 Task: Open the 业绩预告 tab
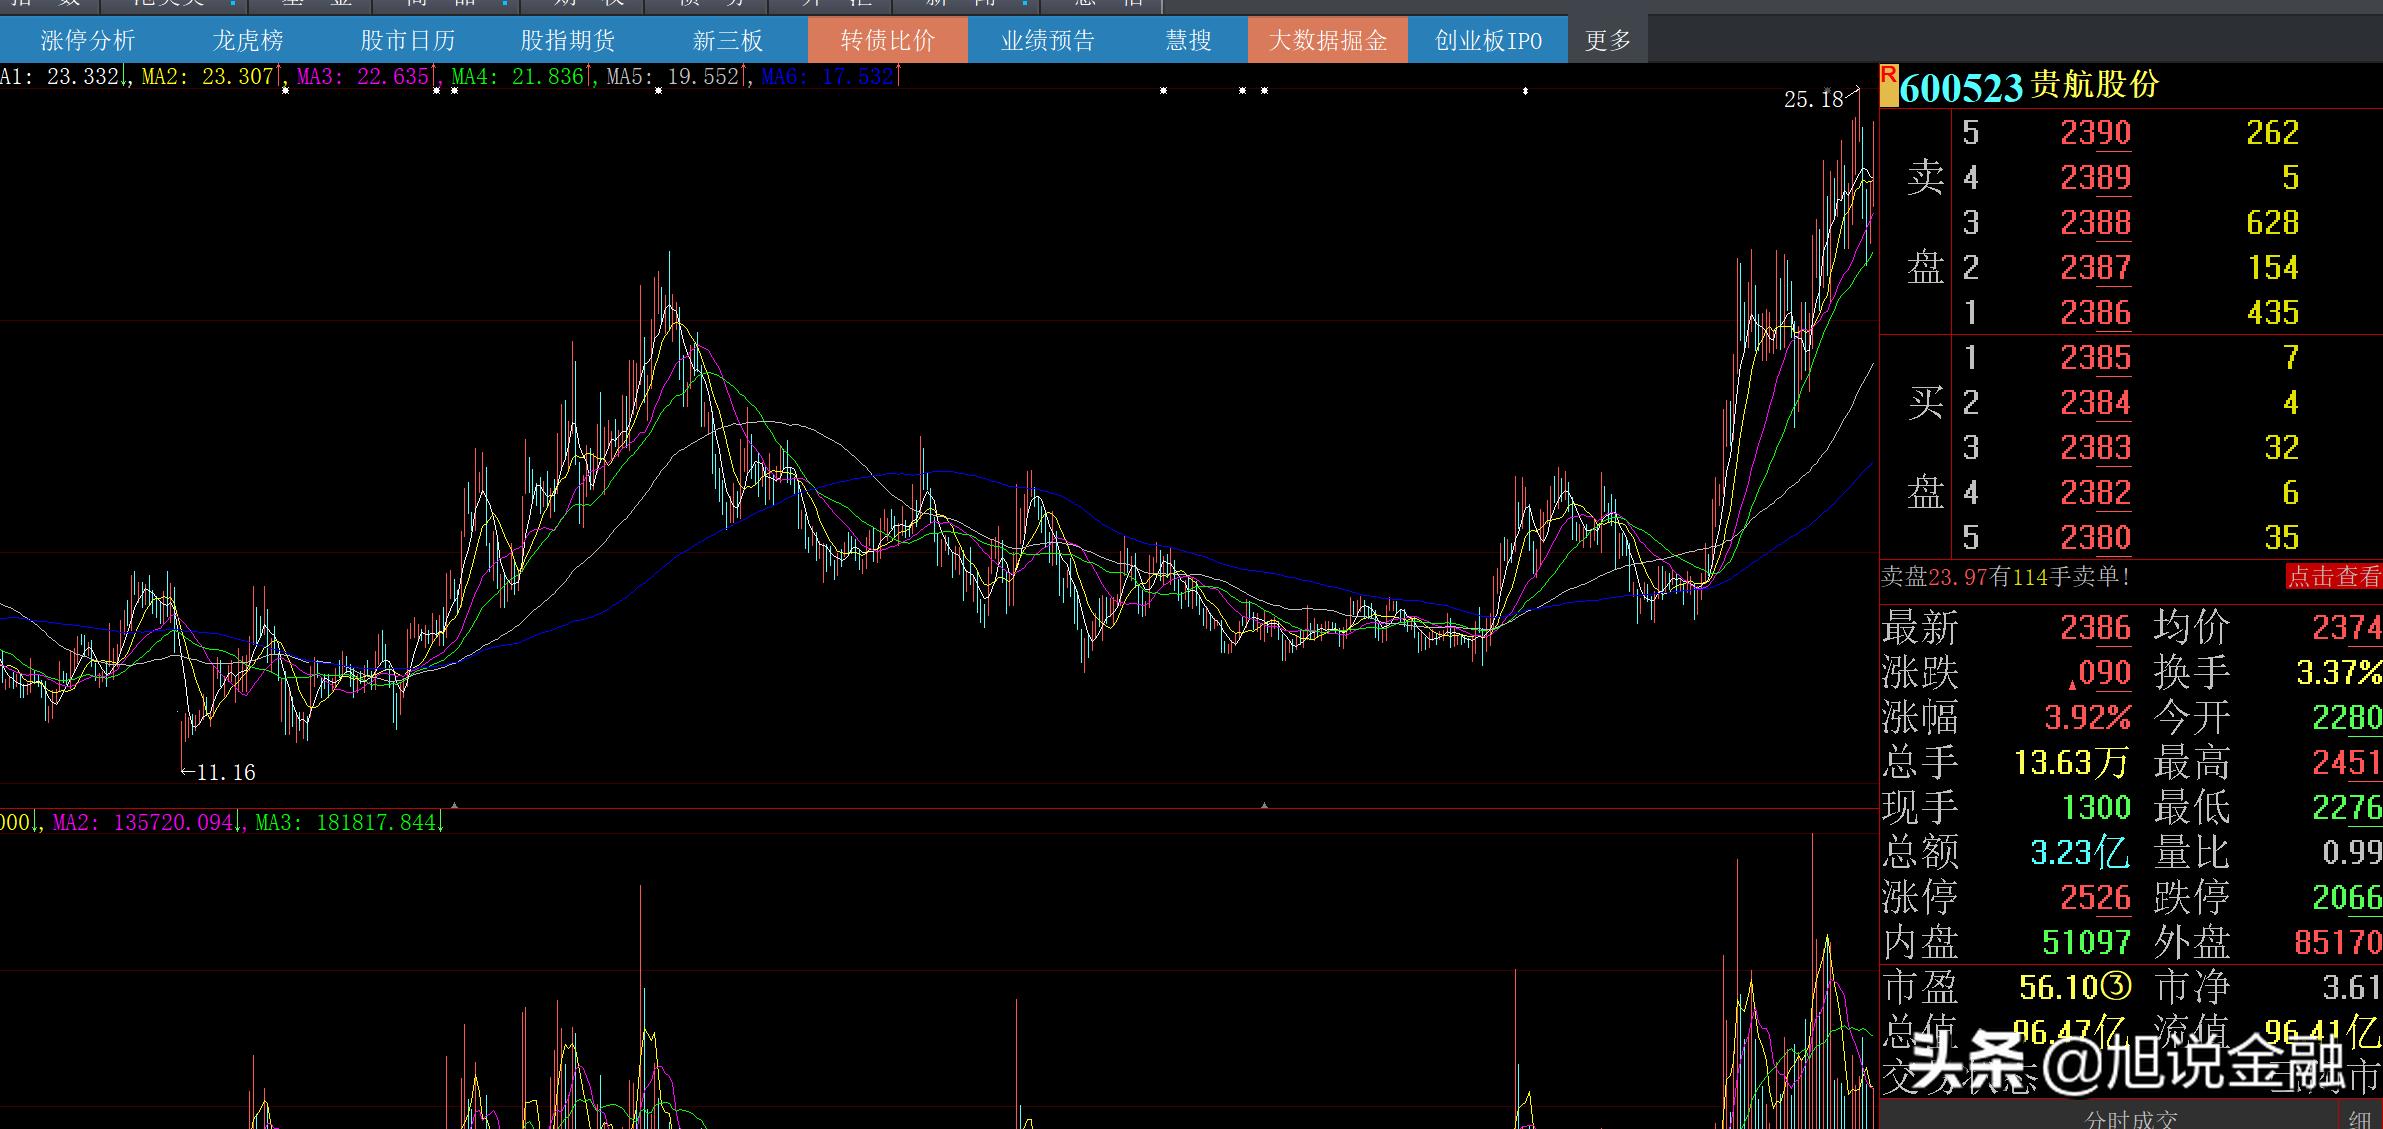tap(1048, 40)
